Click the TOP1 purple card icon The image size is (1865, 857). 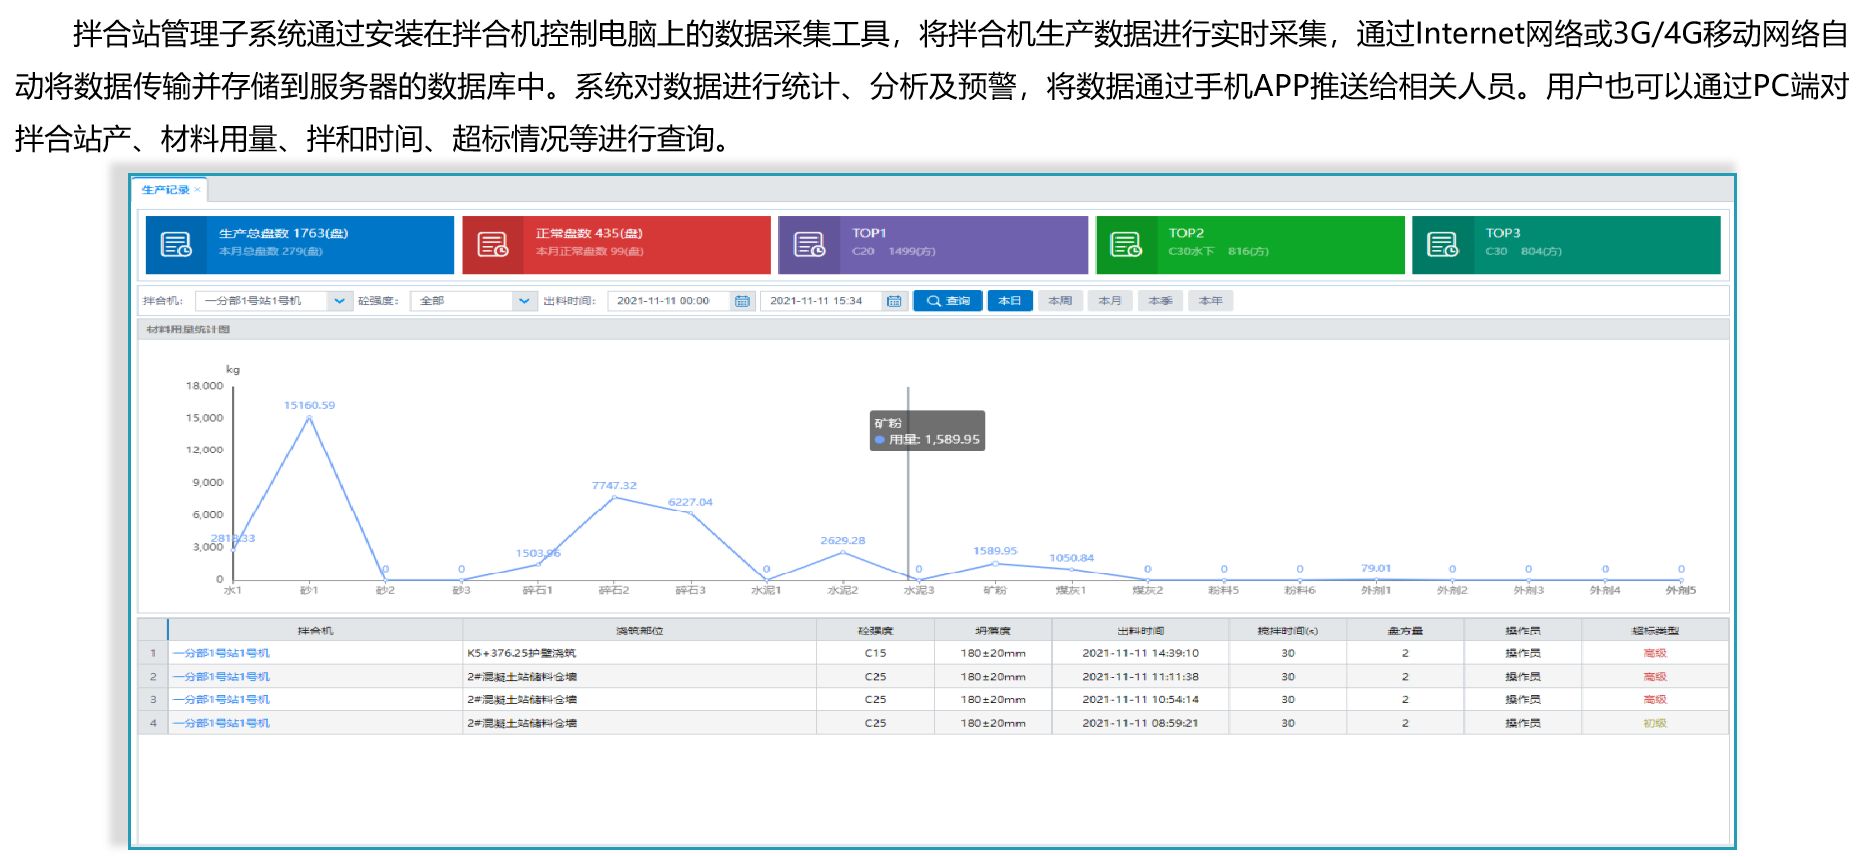(809, 245)
